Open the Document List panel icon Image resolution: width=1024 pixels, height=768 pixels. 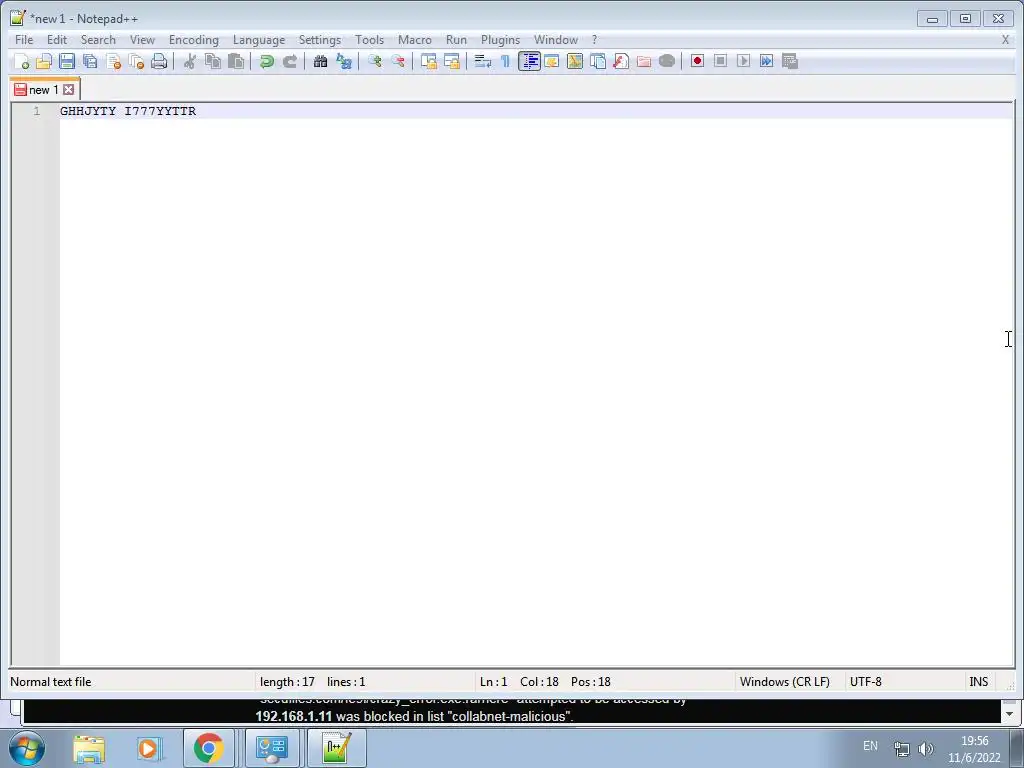click(598, 61)
